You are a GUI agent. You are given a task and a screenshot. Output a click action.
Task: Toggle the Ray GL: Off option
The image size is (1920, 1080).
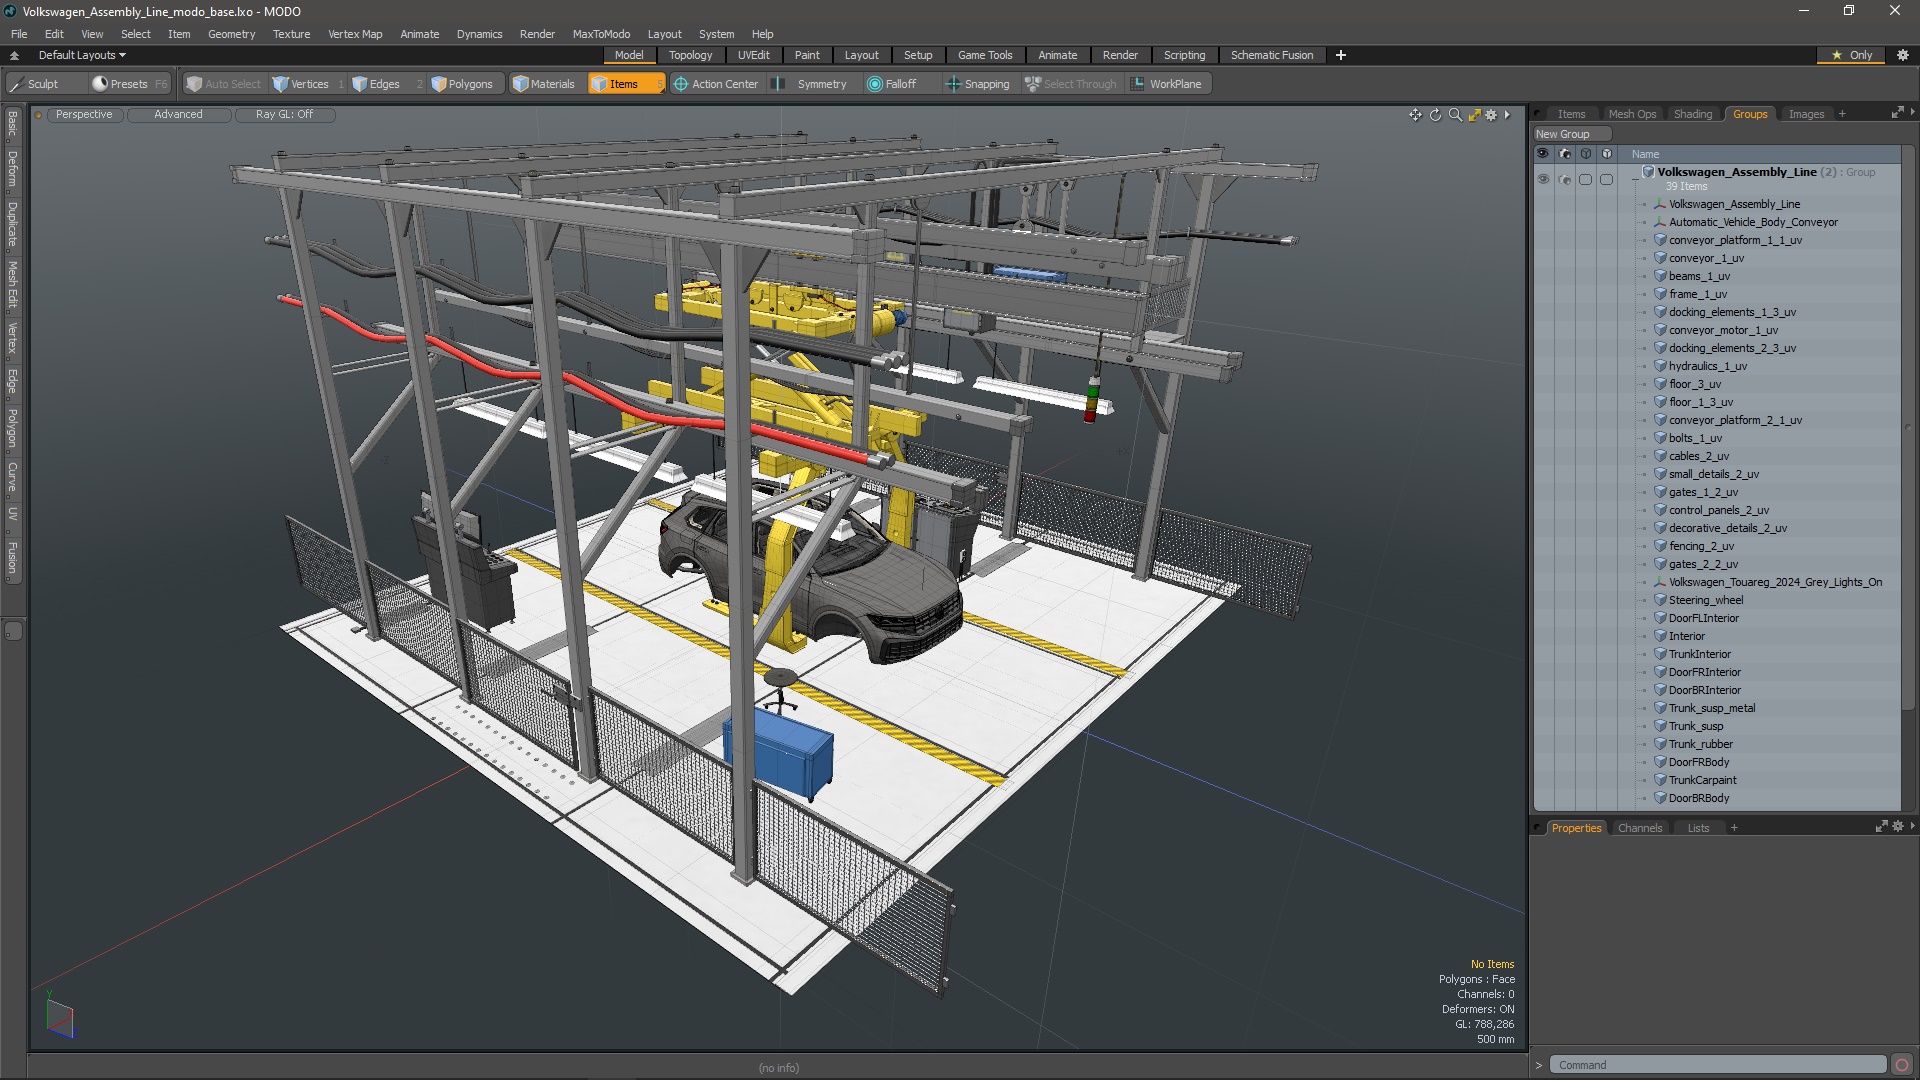(x=284, y=114)
